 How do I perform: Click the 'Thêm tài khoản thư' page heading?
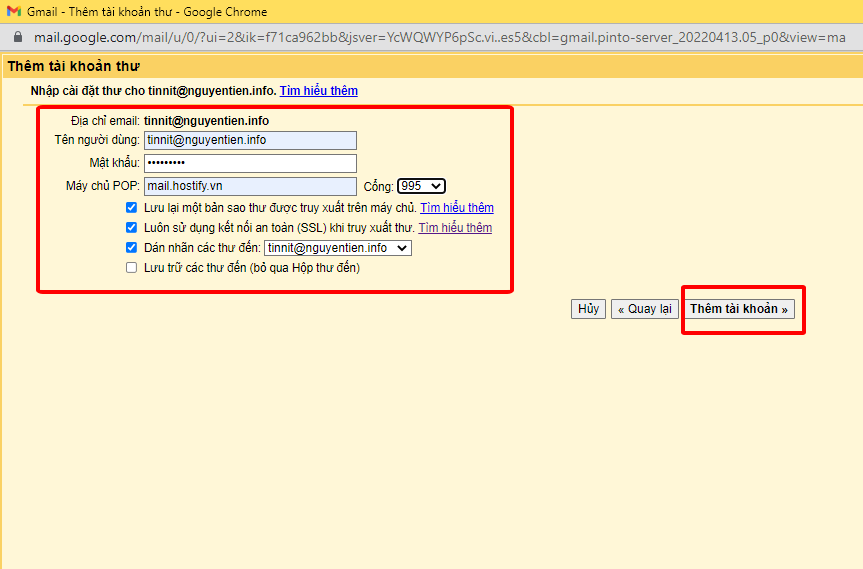pyautogui.click(x=74, y=66)
